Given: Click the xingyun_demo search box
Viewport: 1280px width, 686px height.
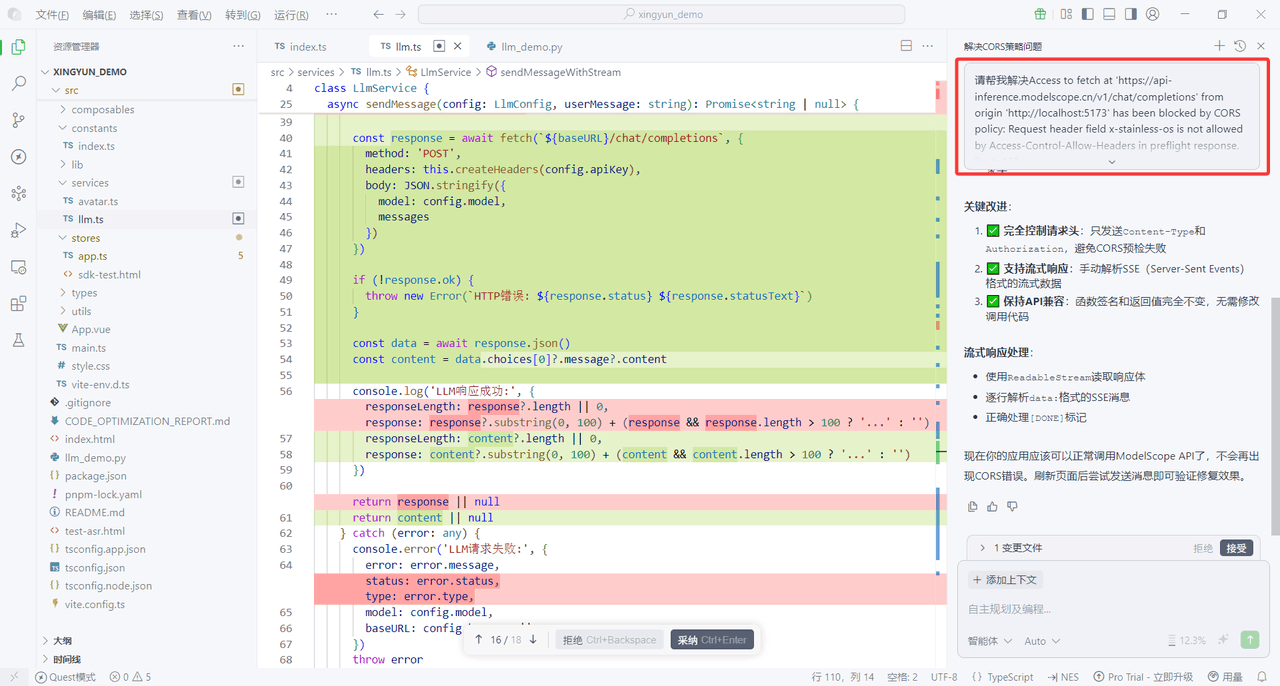Looking at the screenshot, I should click(x=661, y=15).
